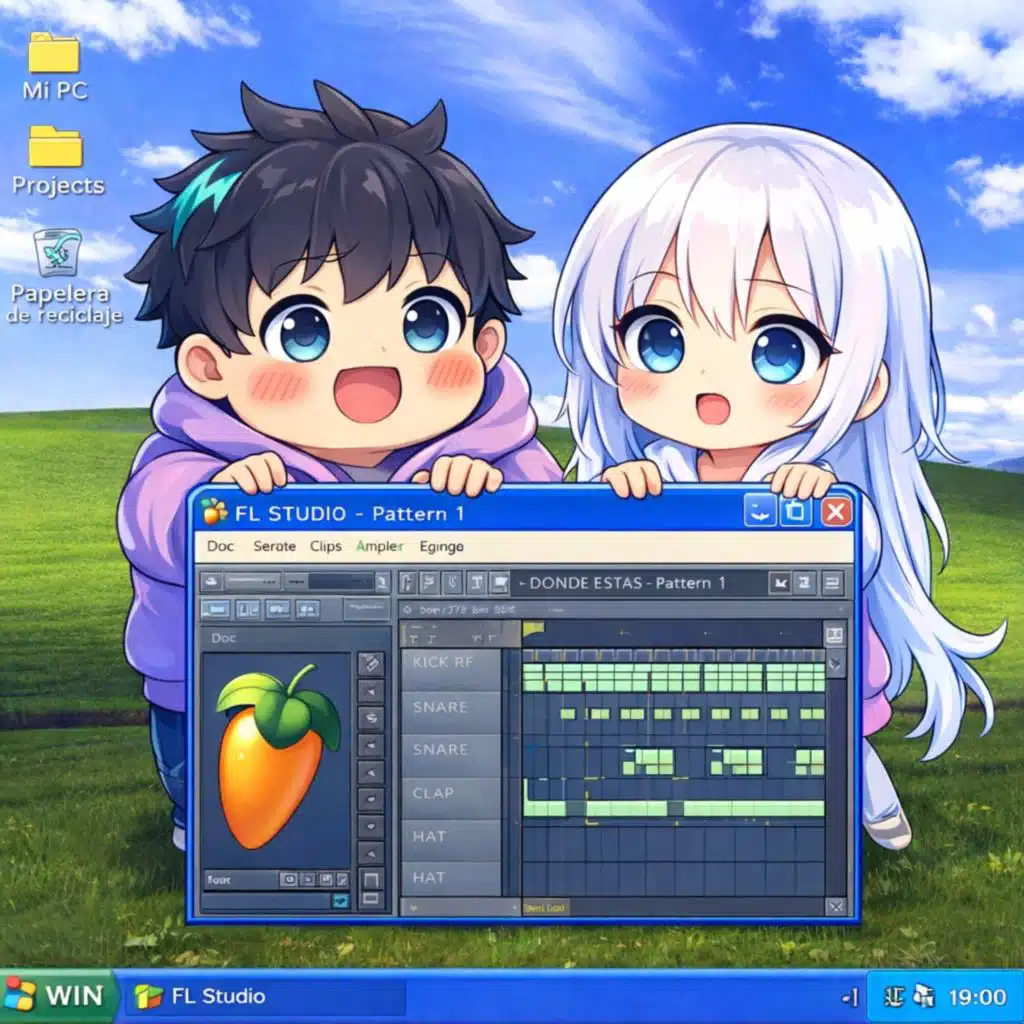1024x1024 pixels.
Task: Click the Mi PC folder icon
Action: [54, 53]
